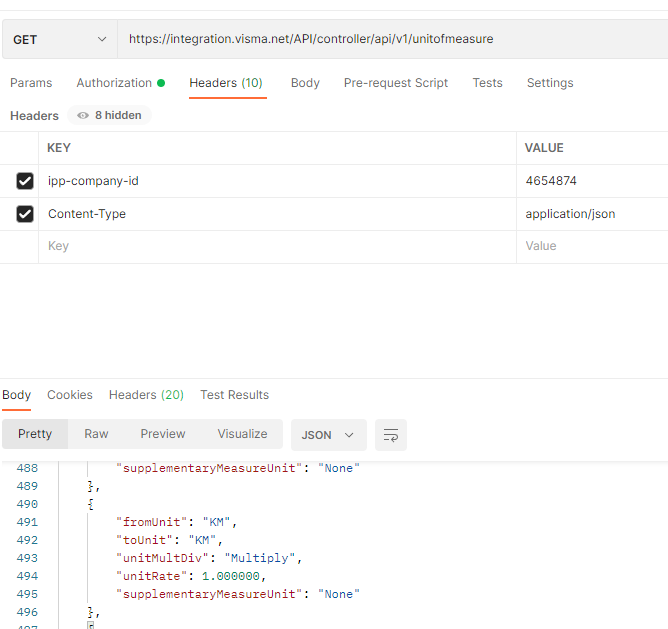Collapse the JSON object at line 490
The image size is (668, 629).
click(90, 504)
